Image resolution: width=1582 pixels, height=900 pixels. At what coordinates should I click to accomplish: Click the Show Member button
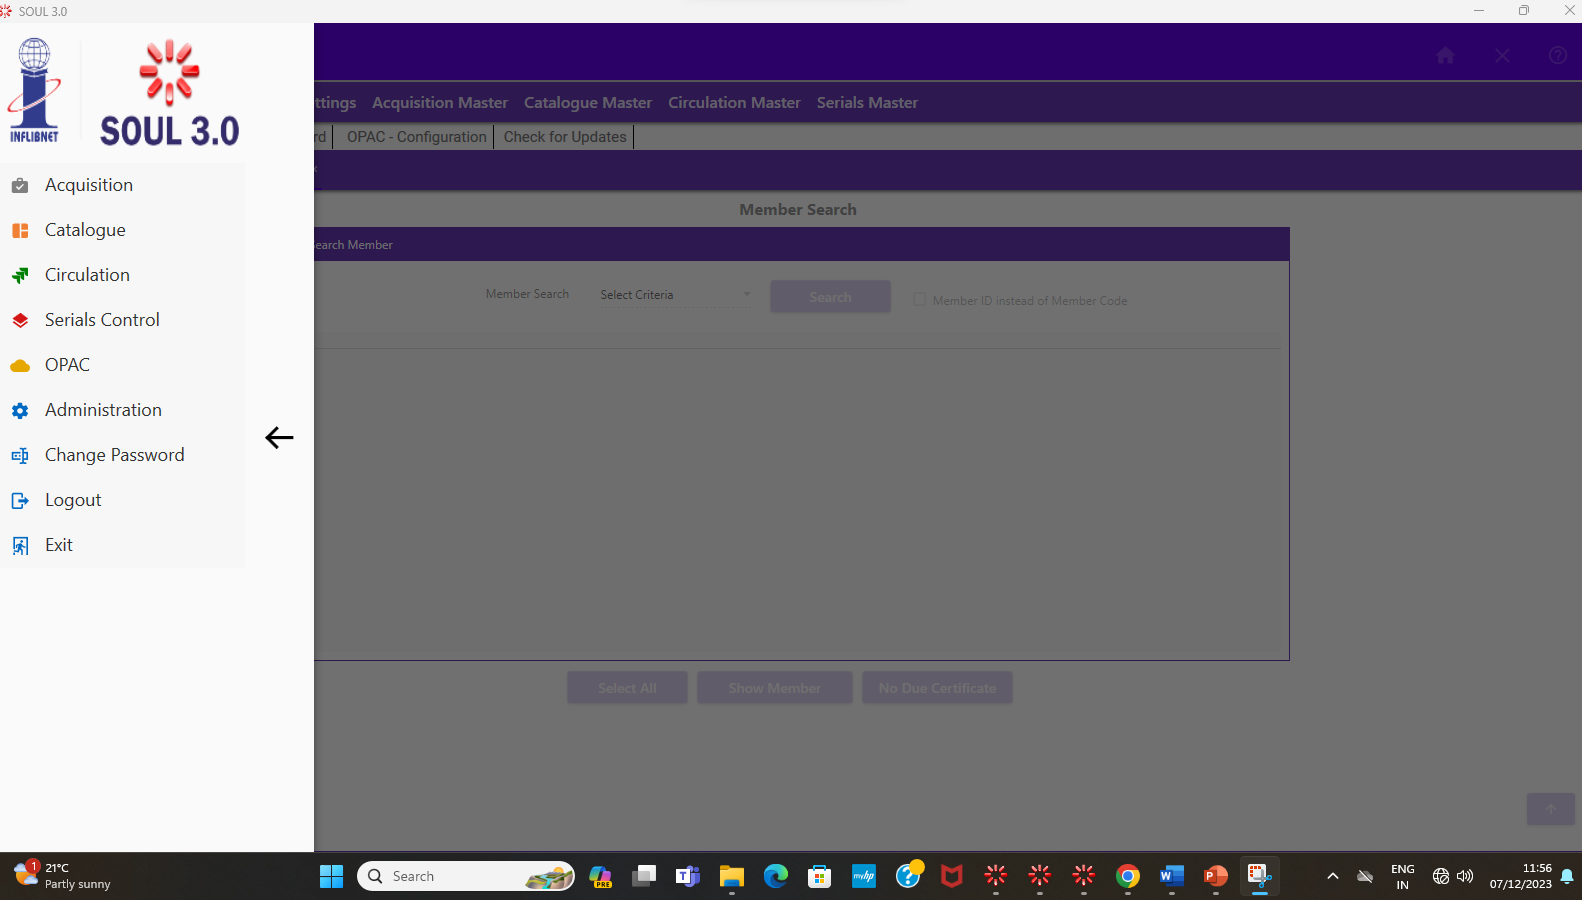774,688
